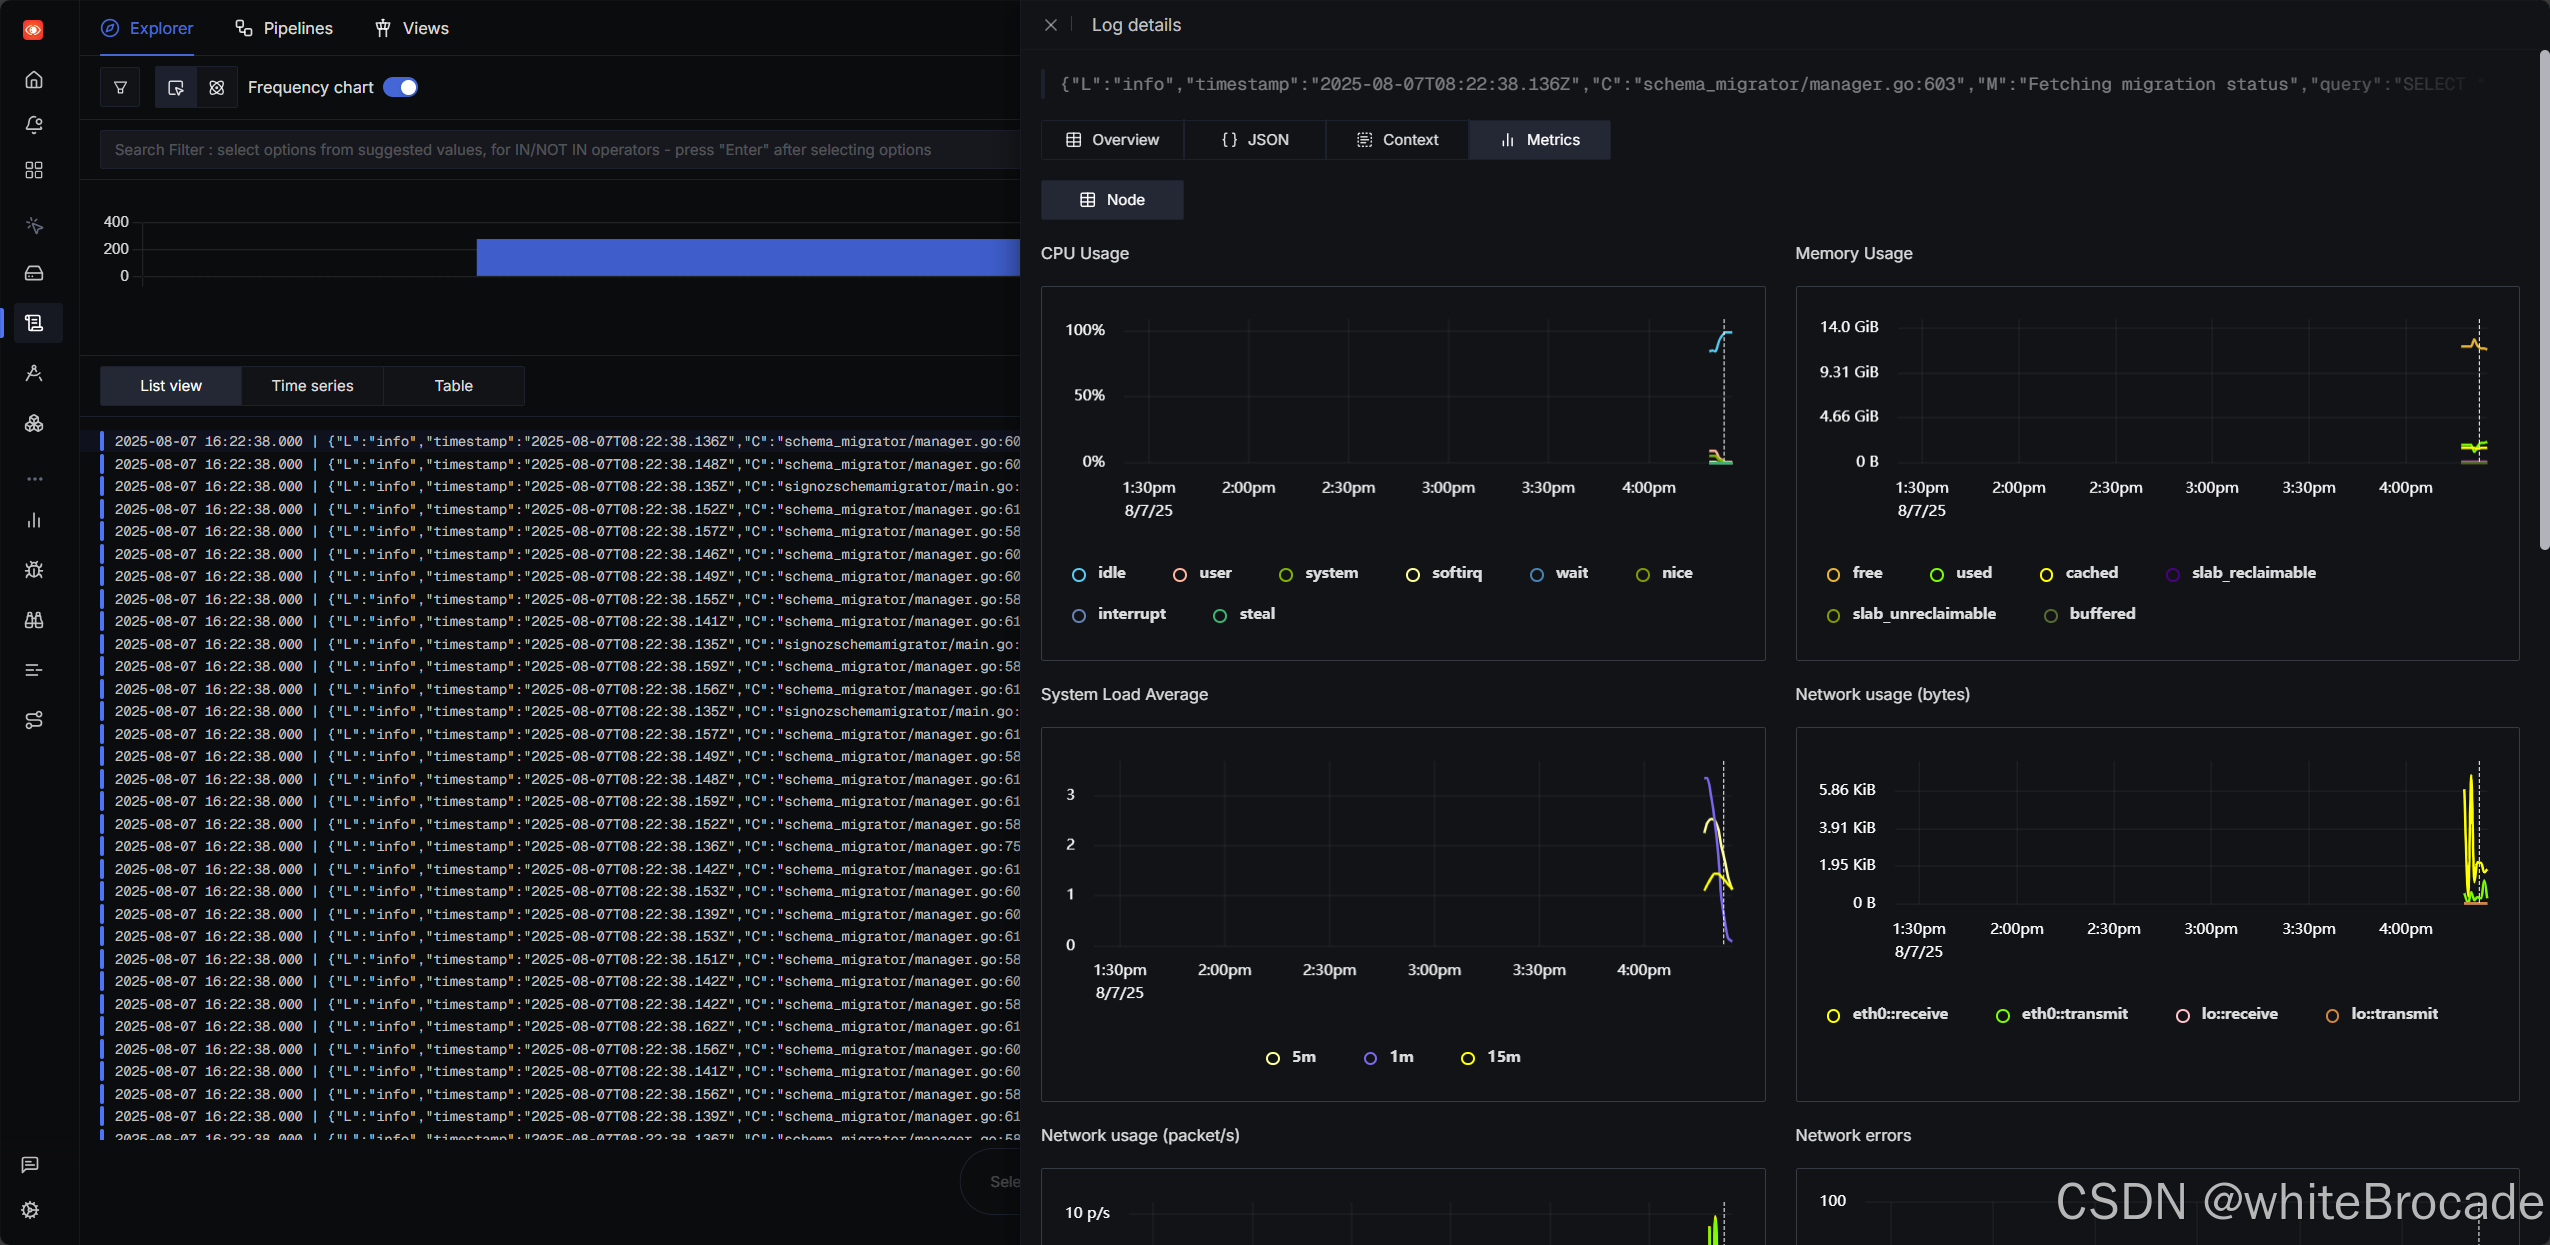
Task: Open the cubes Integrations sidebar icon
Action: tap(34, 423)
